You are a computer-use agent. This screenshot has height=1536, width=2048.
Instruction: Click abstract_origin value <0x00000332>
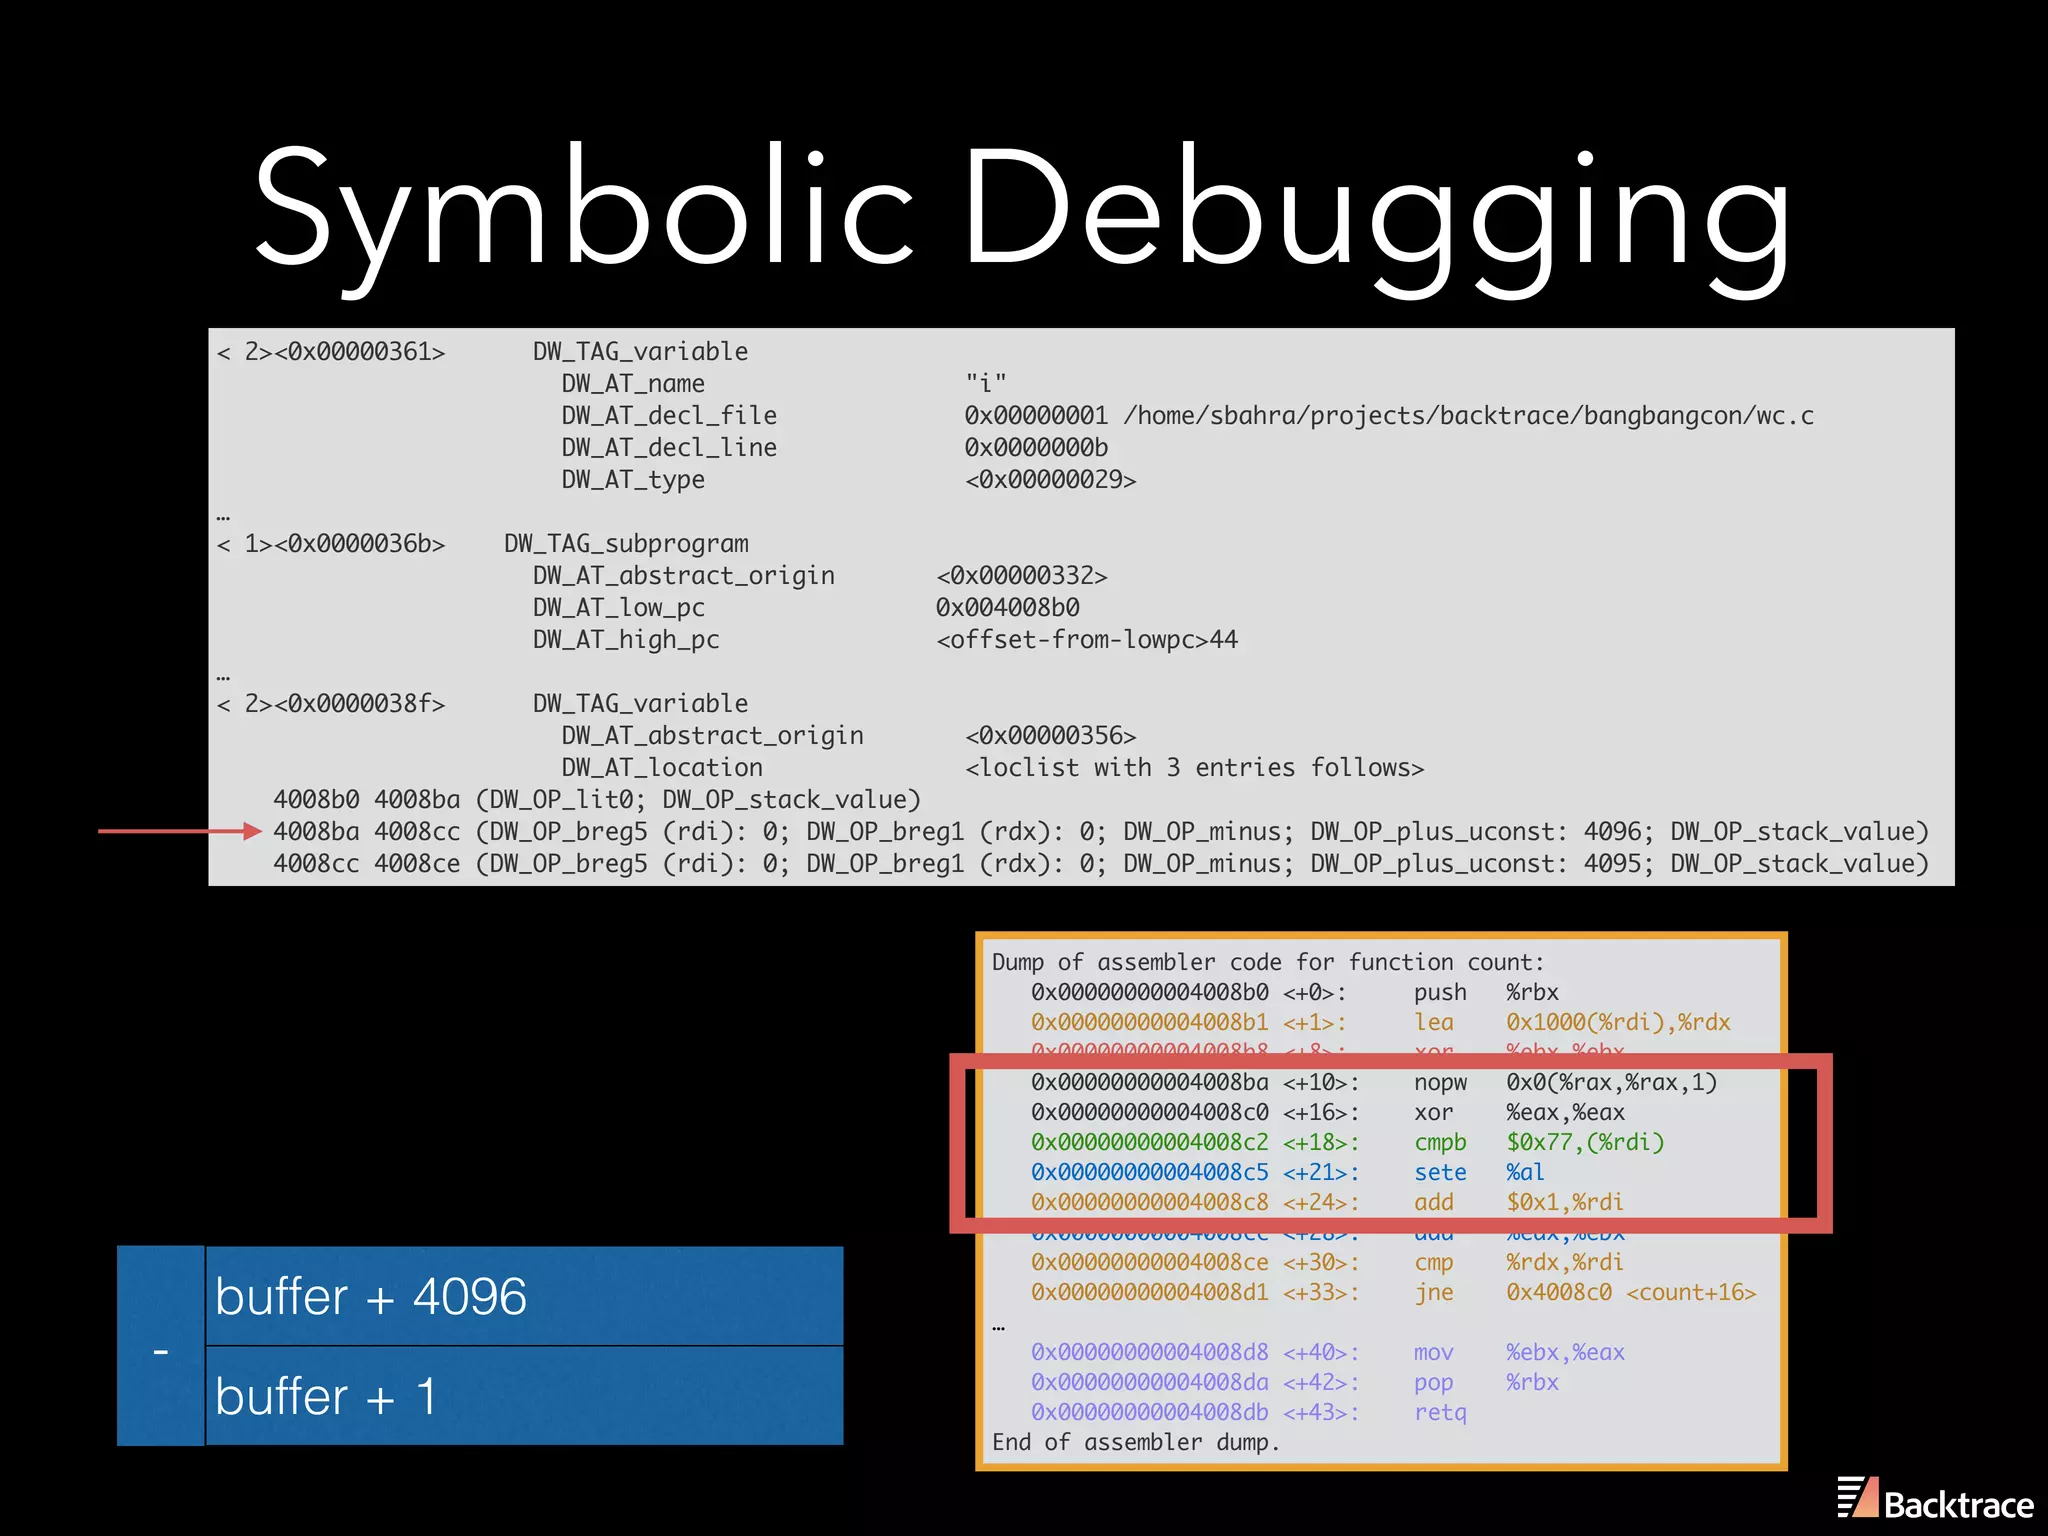1021,576
